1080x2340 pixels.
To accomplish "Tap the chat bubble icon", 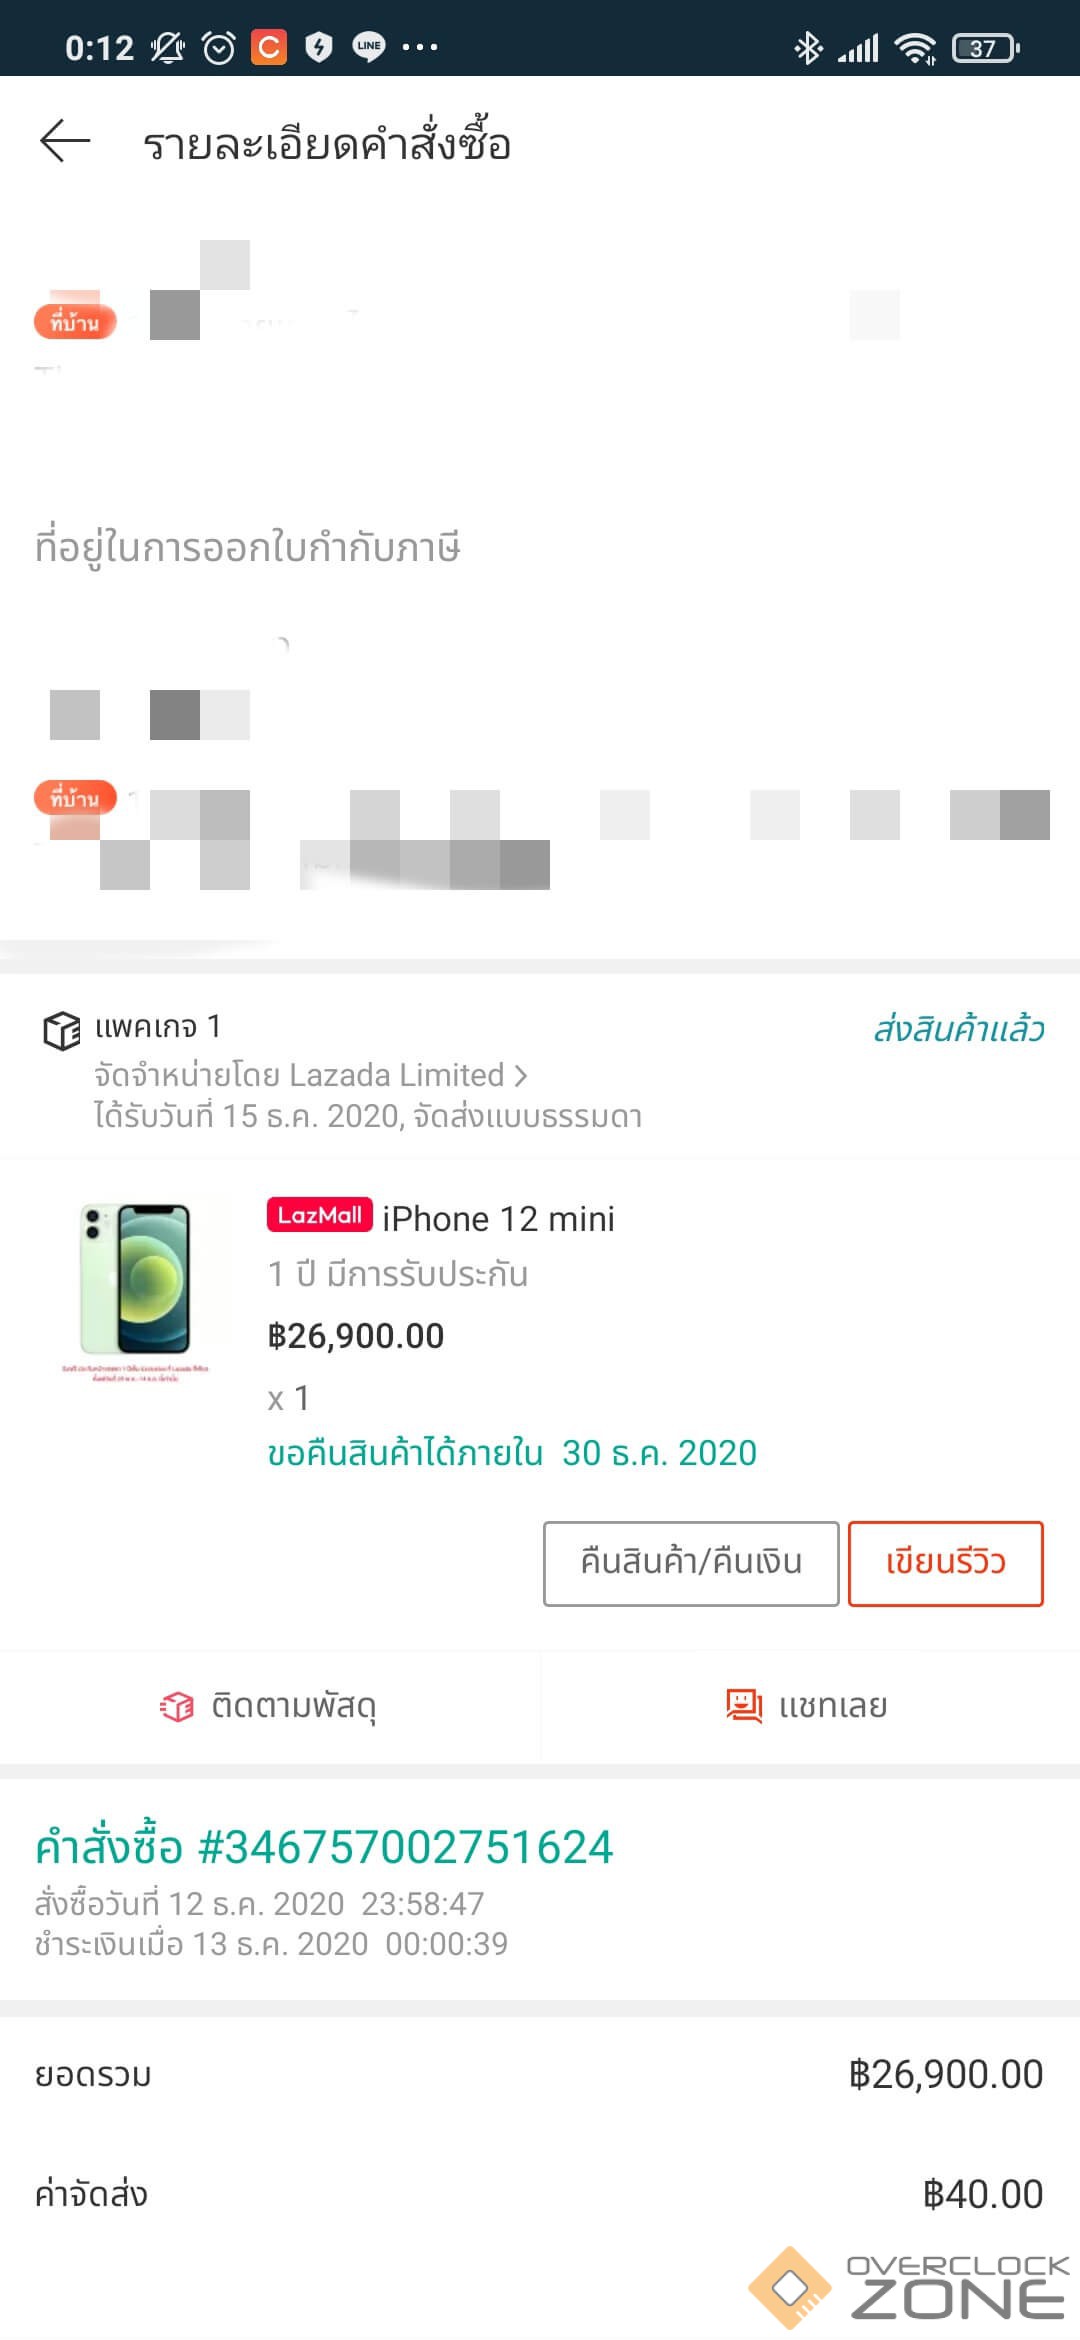I will 744,1705.
